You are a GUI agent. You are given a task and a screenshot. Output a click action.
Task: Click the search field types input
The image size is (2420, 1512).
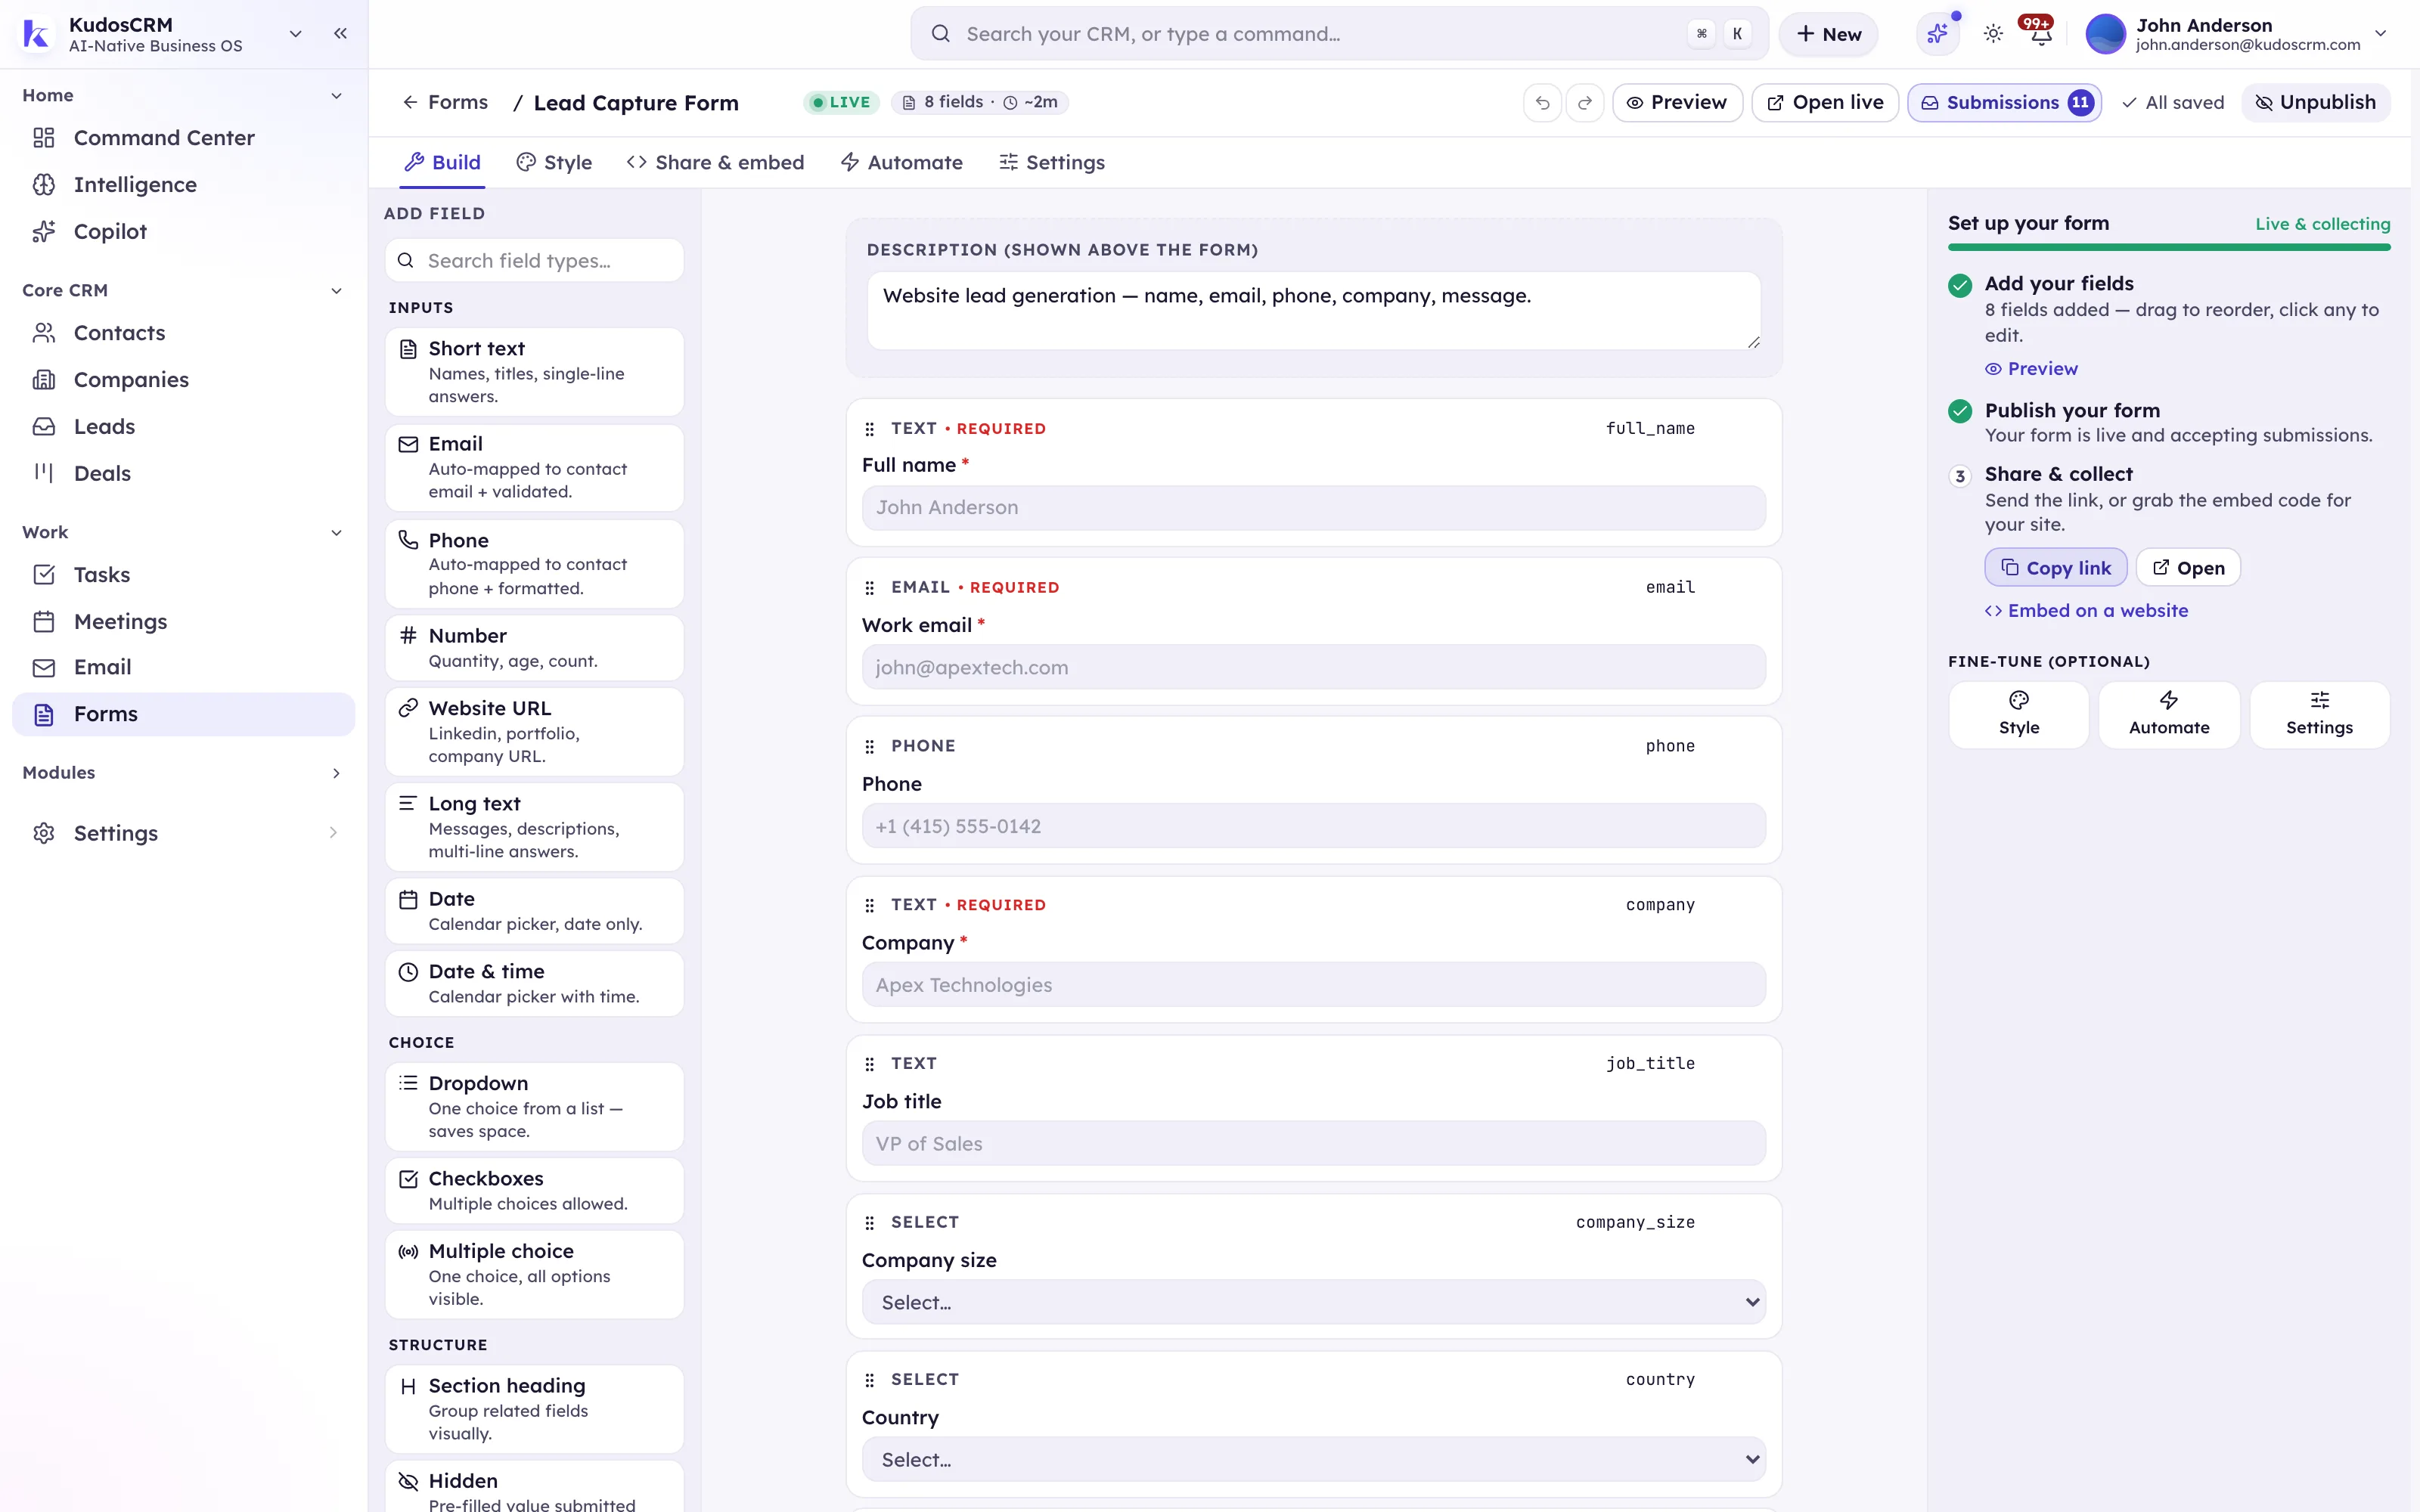click(534, 261)
